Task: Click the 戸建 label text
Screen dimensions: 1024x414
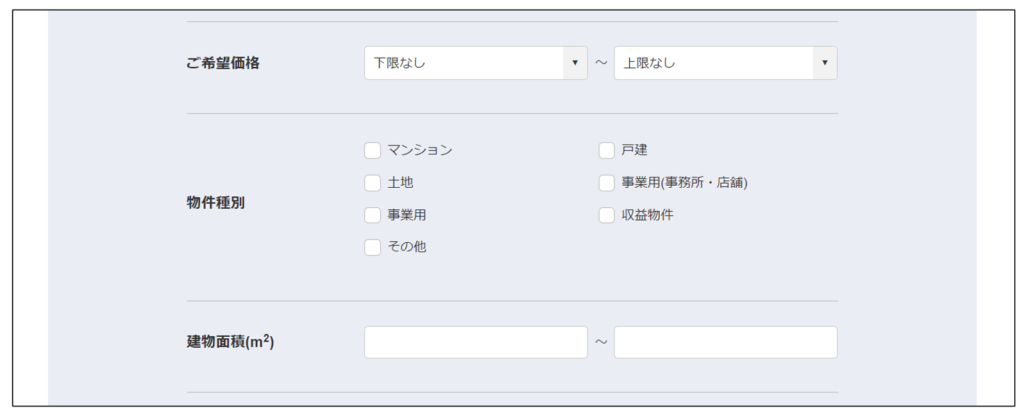Action: pos(635,151)
